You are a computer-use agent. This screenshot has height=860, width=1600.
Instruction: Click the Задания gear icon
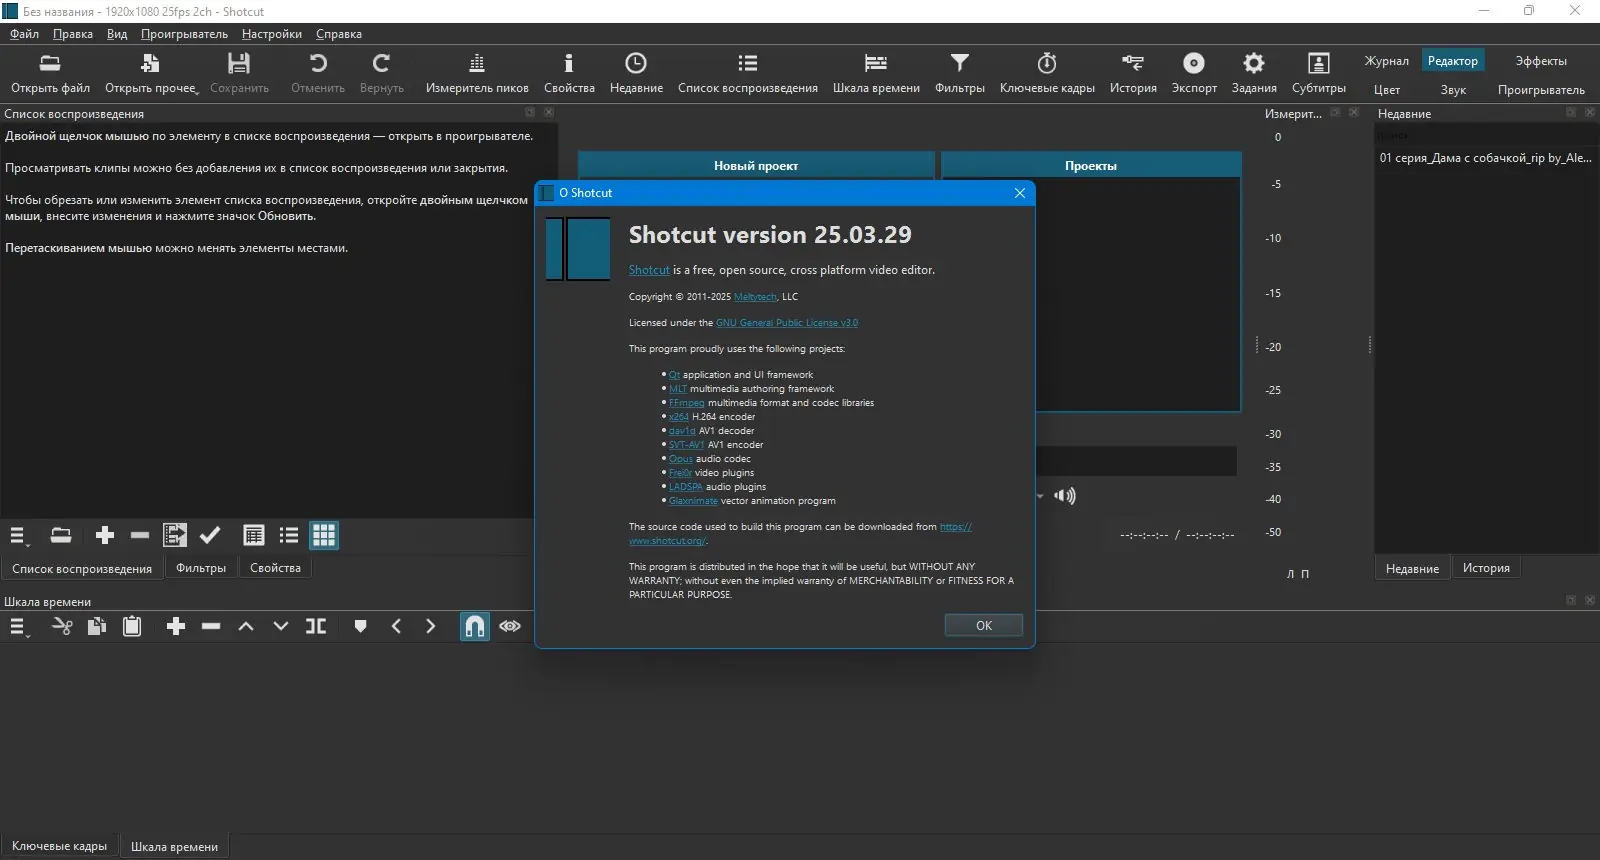tap(1254, 64)
